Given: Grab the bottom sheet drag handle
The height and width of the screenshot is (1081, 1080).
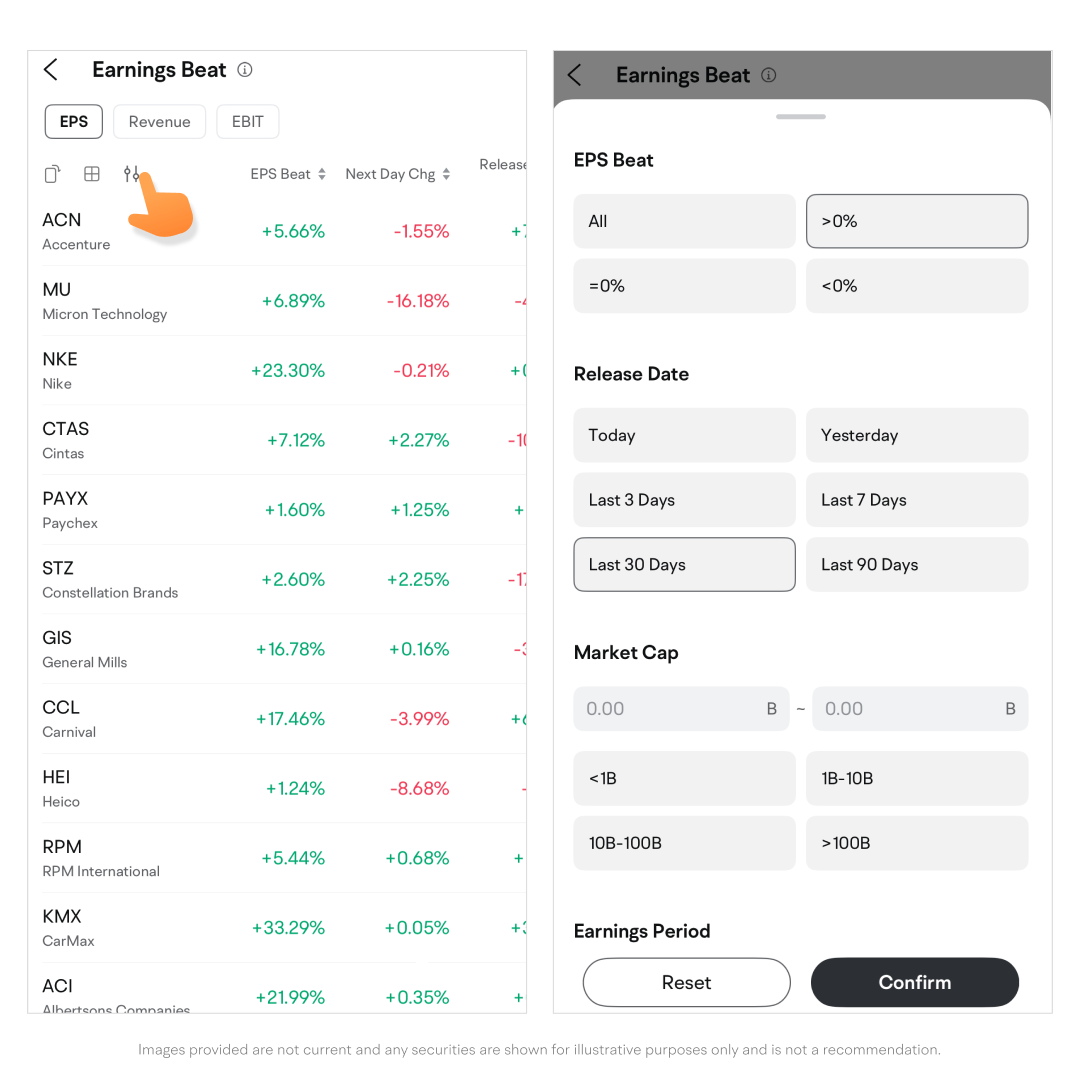Looking at the screenshot, I should click(801, 117).
